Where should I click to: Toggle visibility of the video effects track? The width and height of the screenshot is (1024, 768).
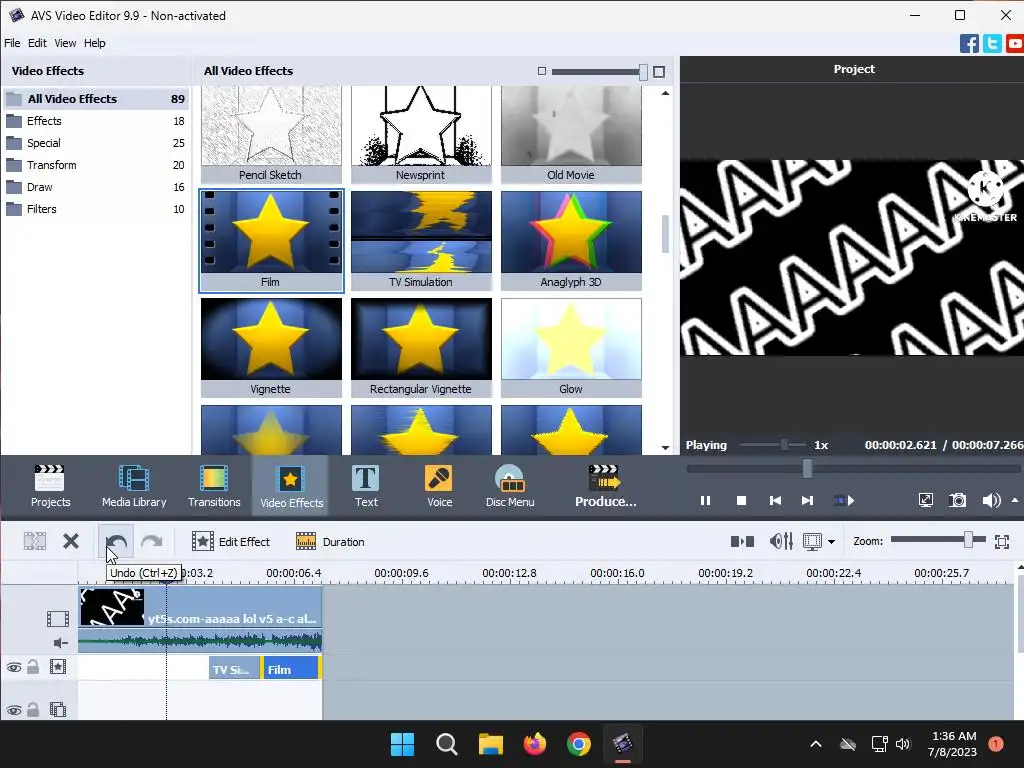pos(14,667)
